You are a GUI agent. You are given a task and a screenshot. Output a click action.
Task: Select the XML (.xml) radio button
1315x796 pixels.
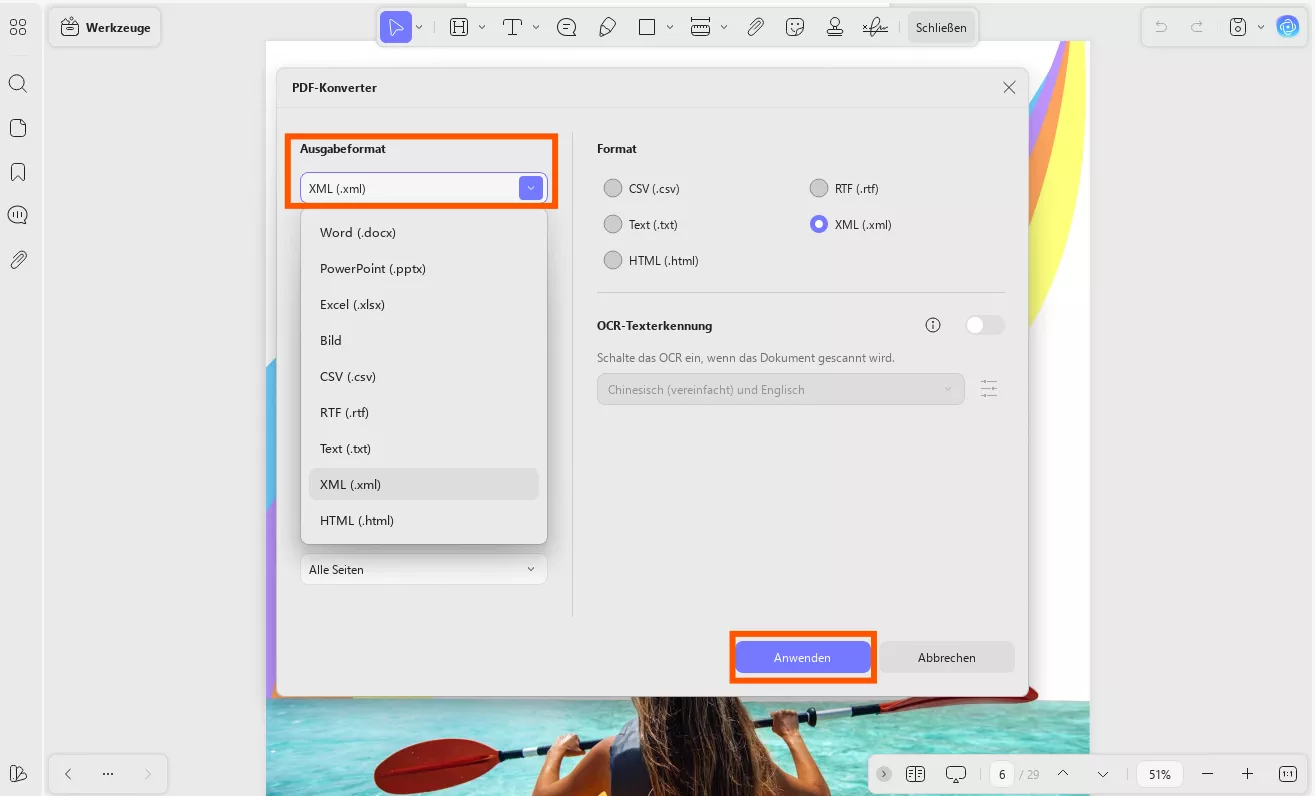(x=819, y=224)
